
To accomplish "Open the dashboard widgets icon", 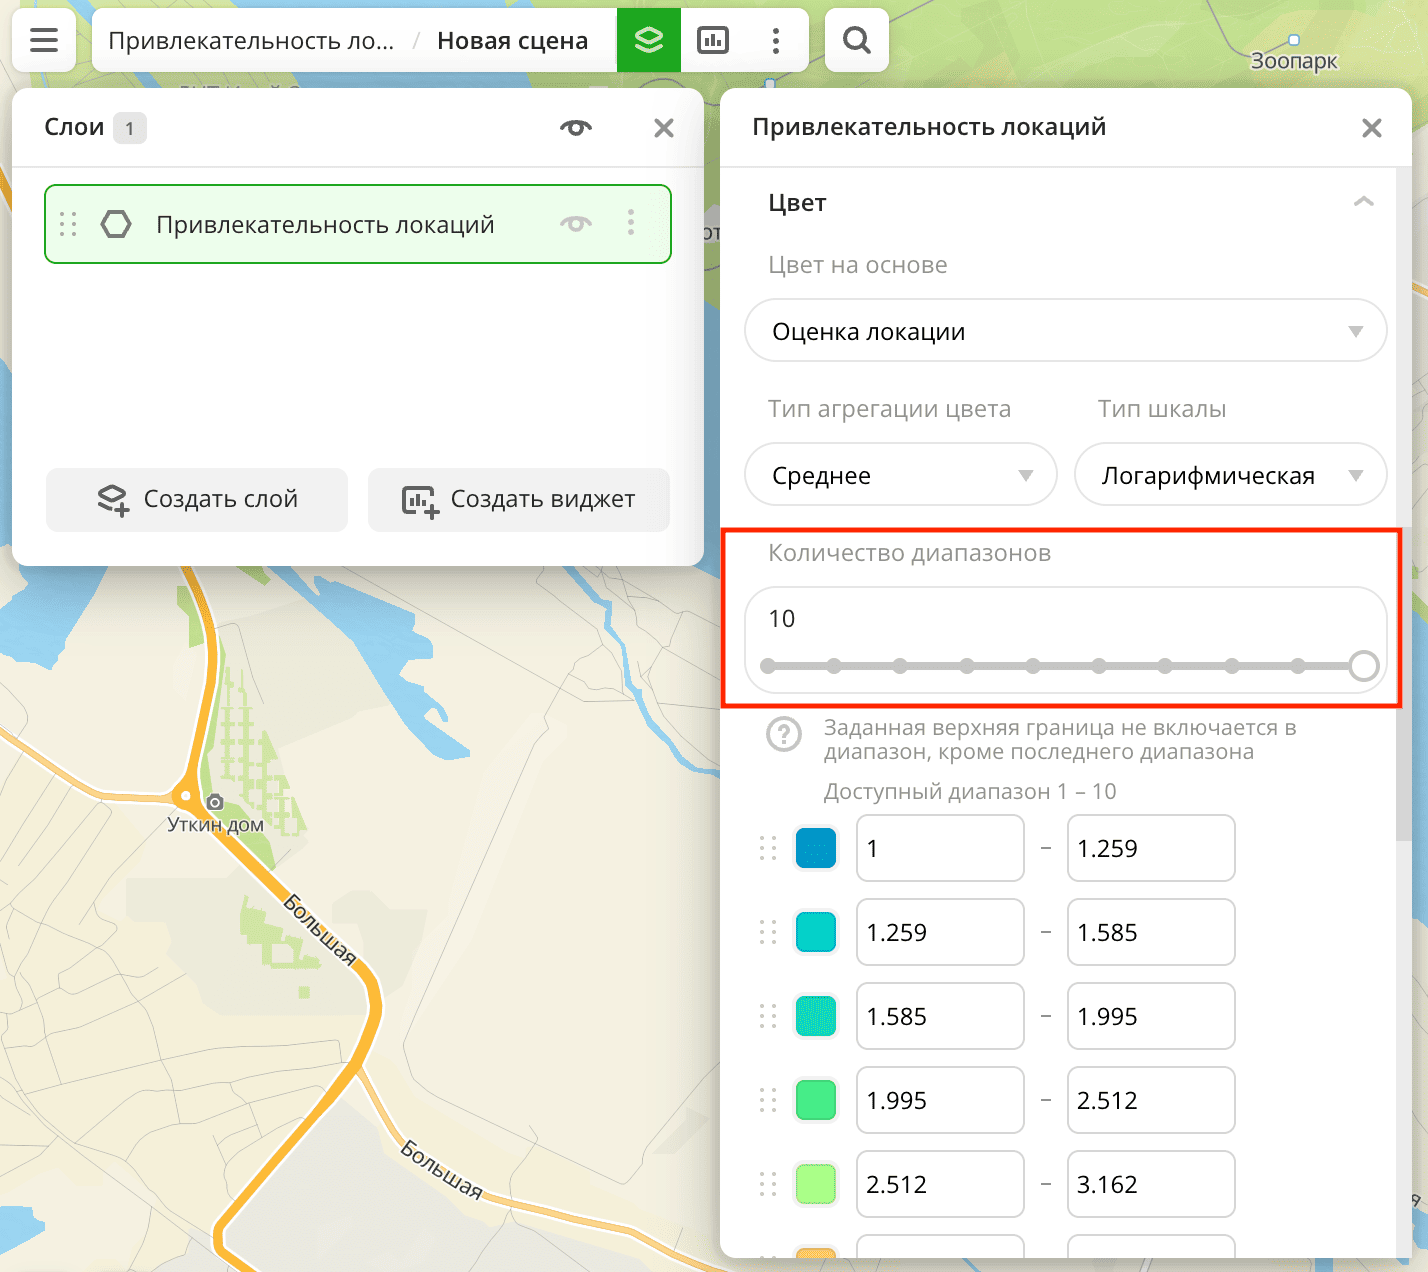I will click(x=713, y=41).
